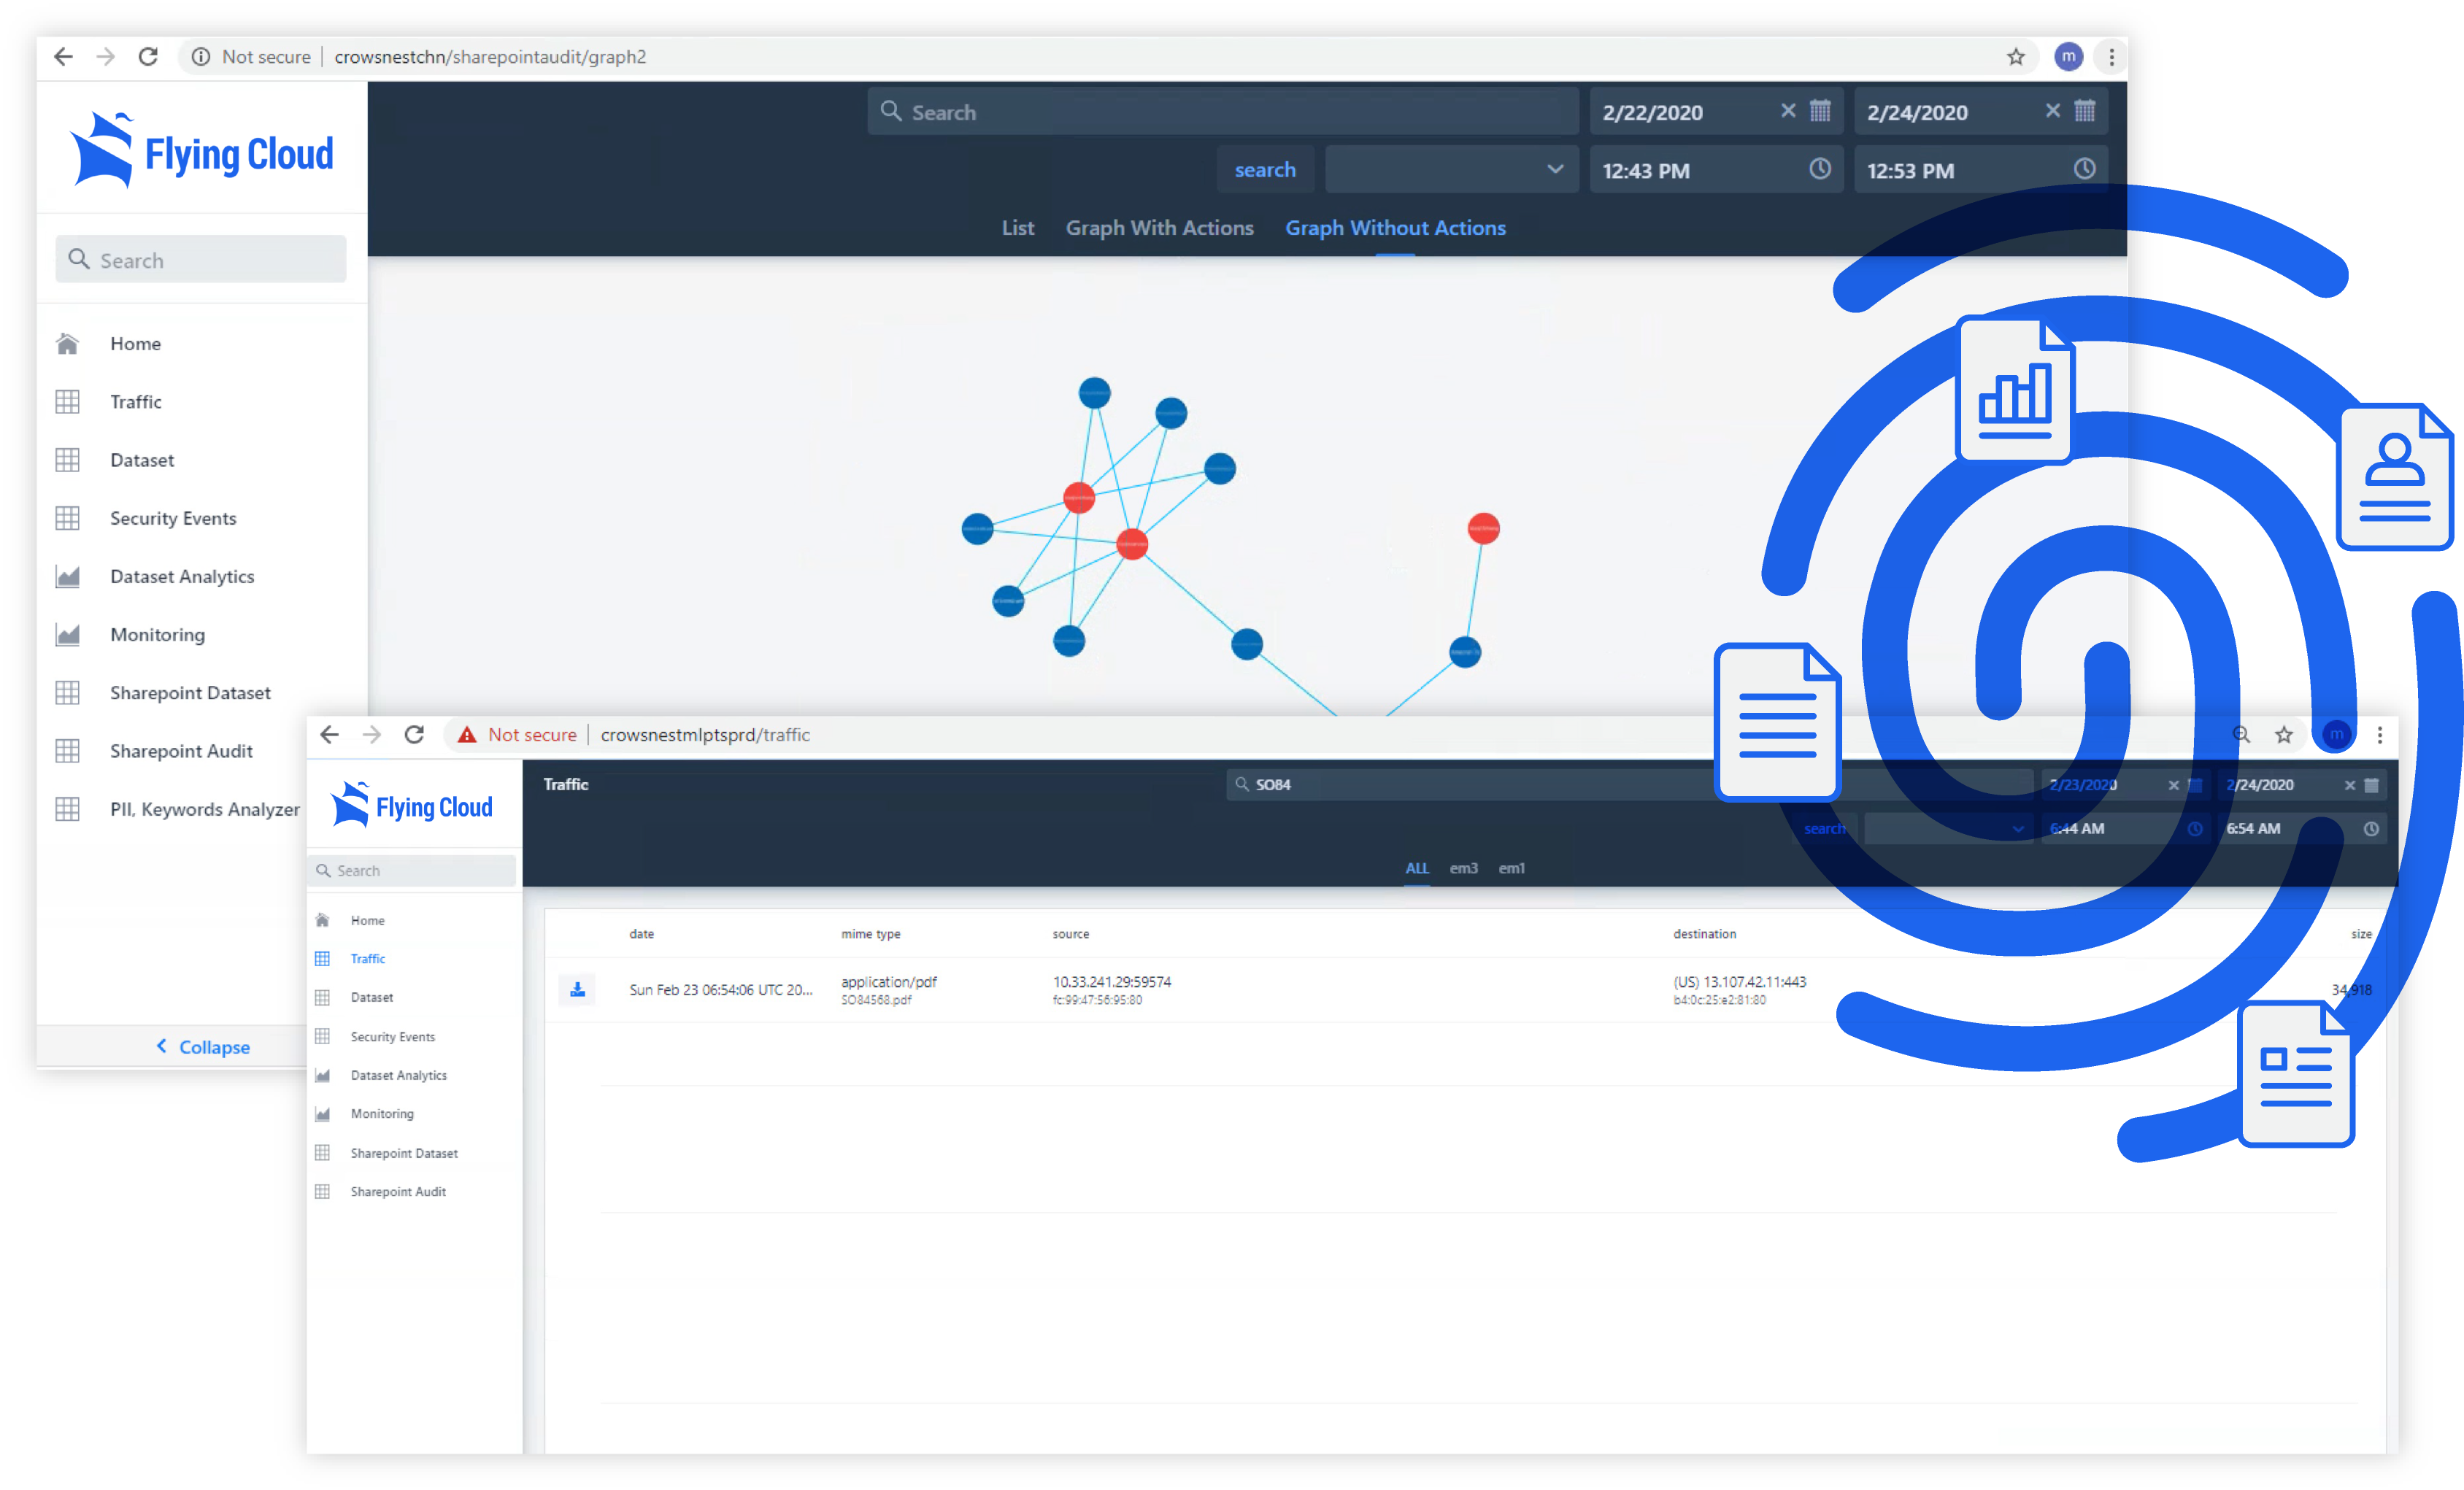Screen dimensions: 2464x1490
Task: Switch to Graph With Actions tab
Action: coord(1159,228)
